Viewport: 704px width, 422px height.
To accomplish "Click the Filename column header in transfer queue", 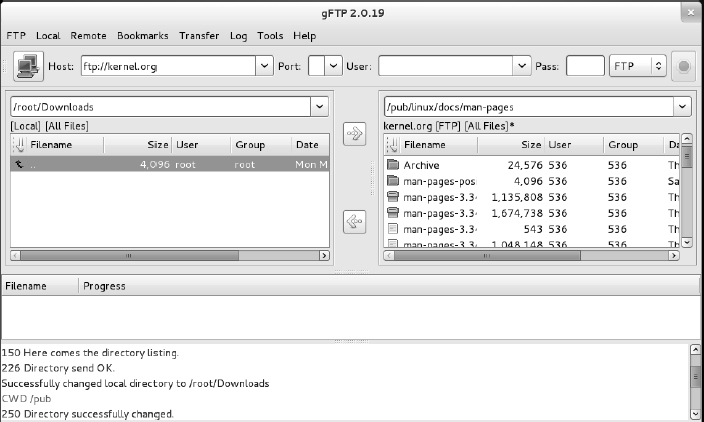I will pyautogui.click(x=40, y=286).
